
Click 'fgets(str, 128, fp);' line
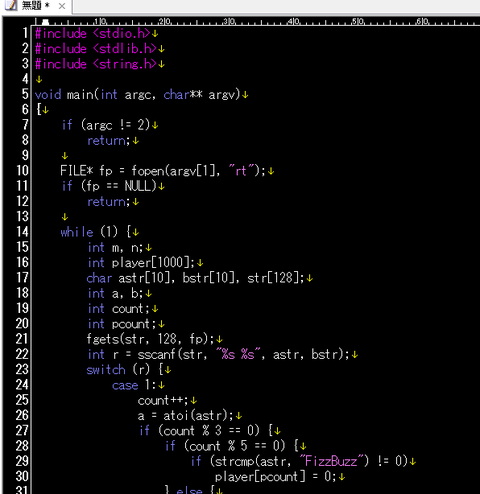pos(150,339)
